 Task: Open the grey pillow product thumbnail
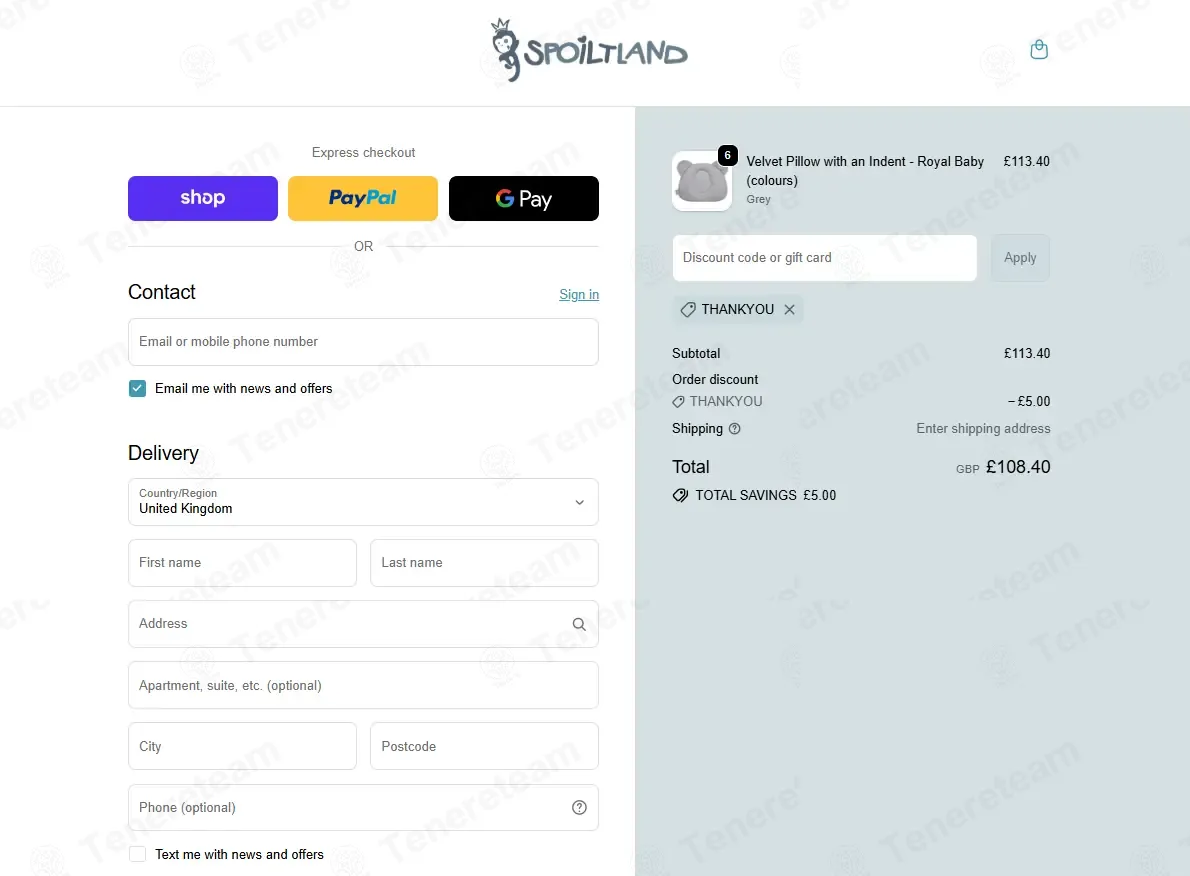coord(702,181)
